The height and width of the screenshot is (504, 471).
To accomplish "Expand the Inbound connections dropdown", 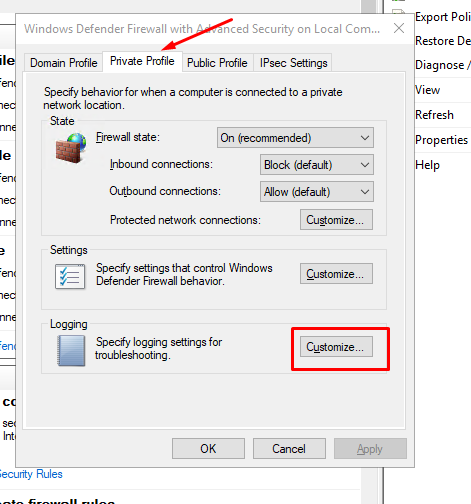I will click(x=317, y=165).
